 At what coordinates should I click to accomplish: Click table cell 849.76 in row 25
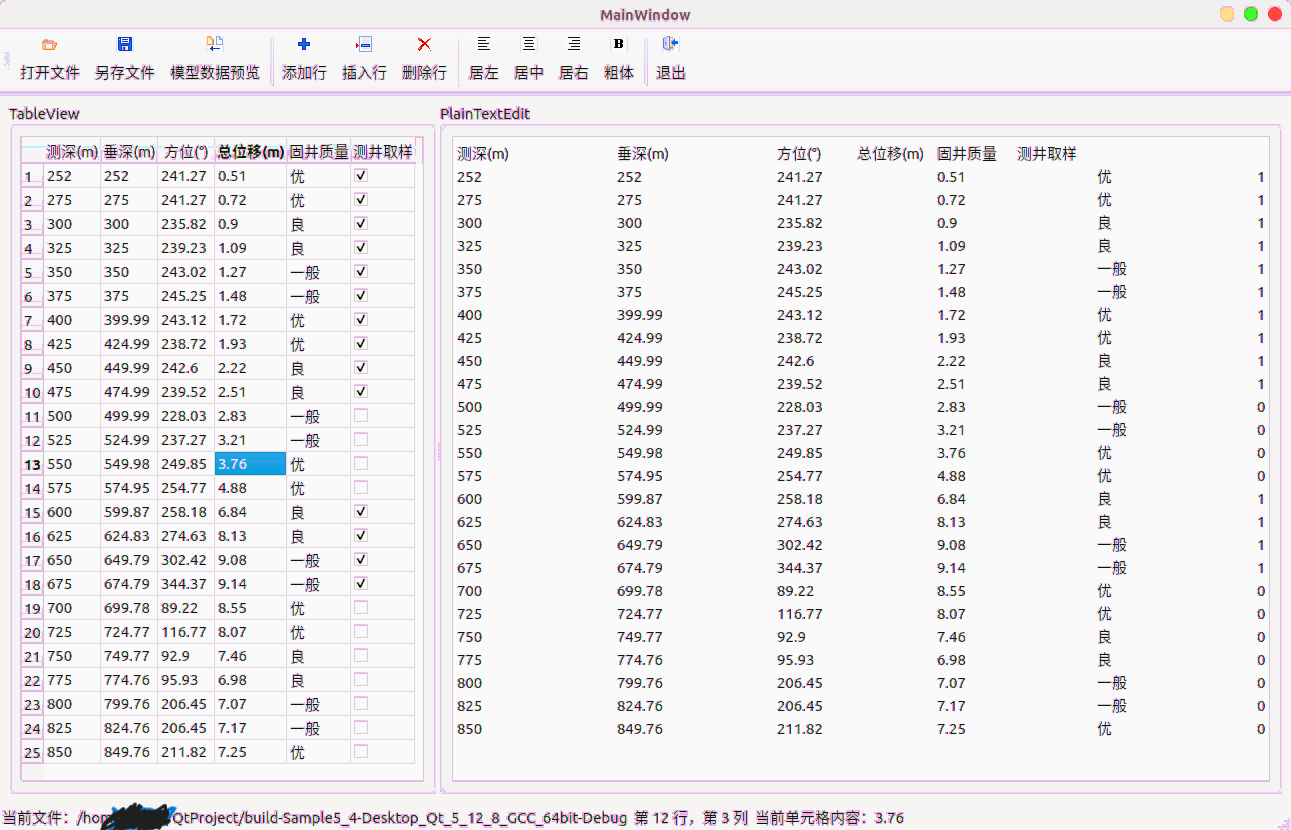(129, 752)
